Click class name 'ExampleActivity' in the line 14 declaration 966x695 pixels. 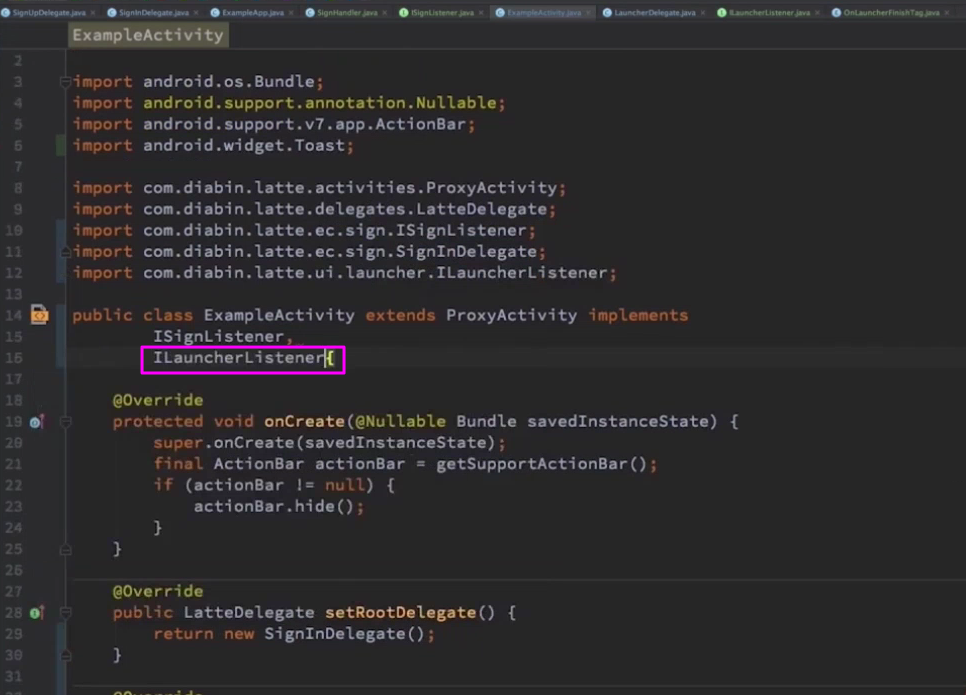click(x=279, y=315)
